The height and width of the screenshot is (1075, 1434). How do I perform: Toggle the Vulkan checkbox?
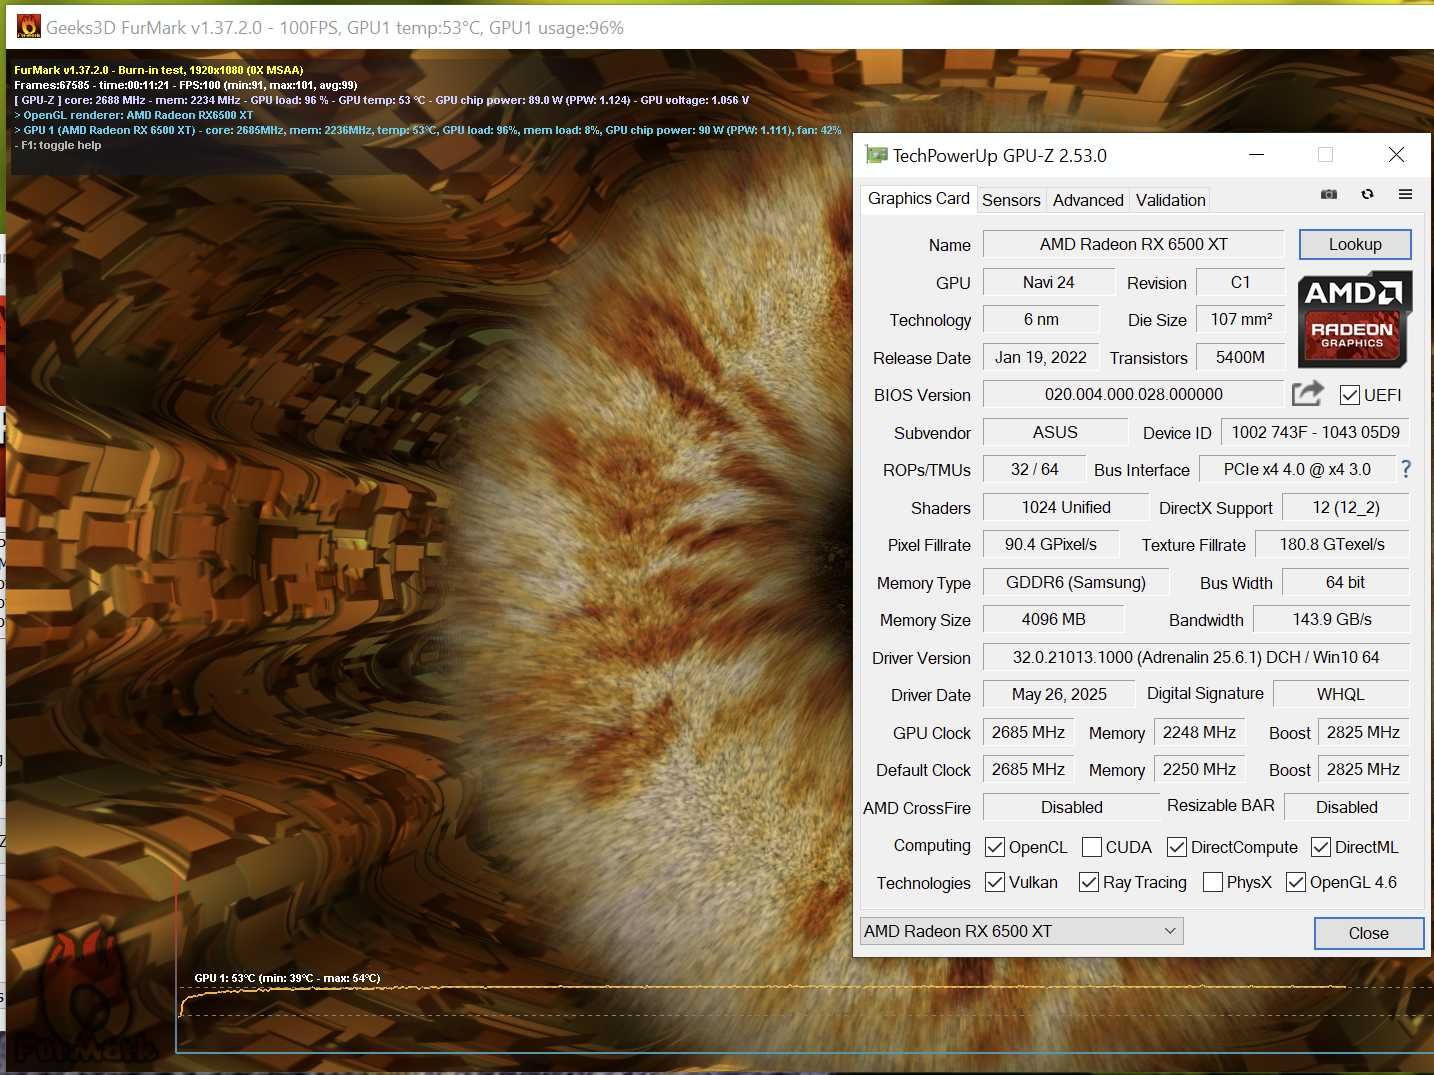click(994, 882)
